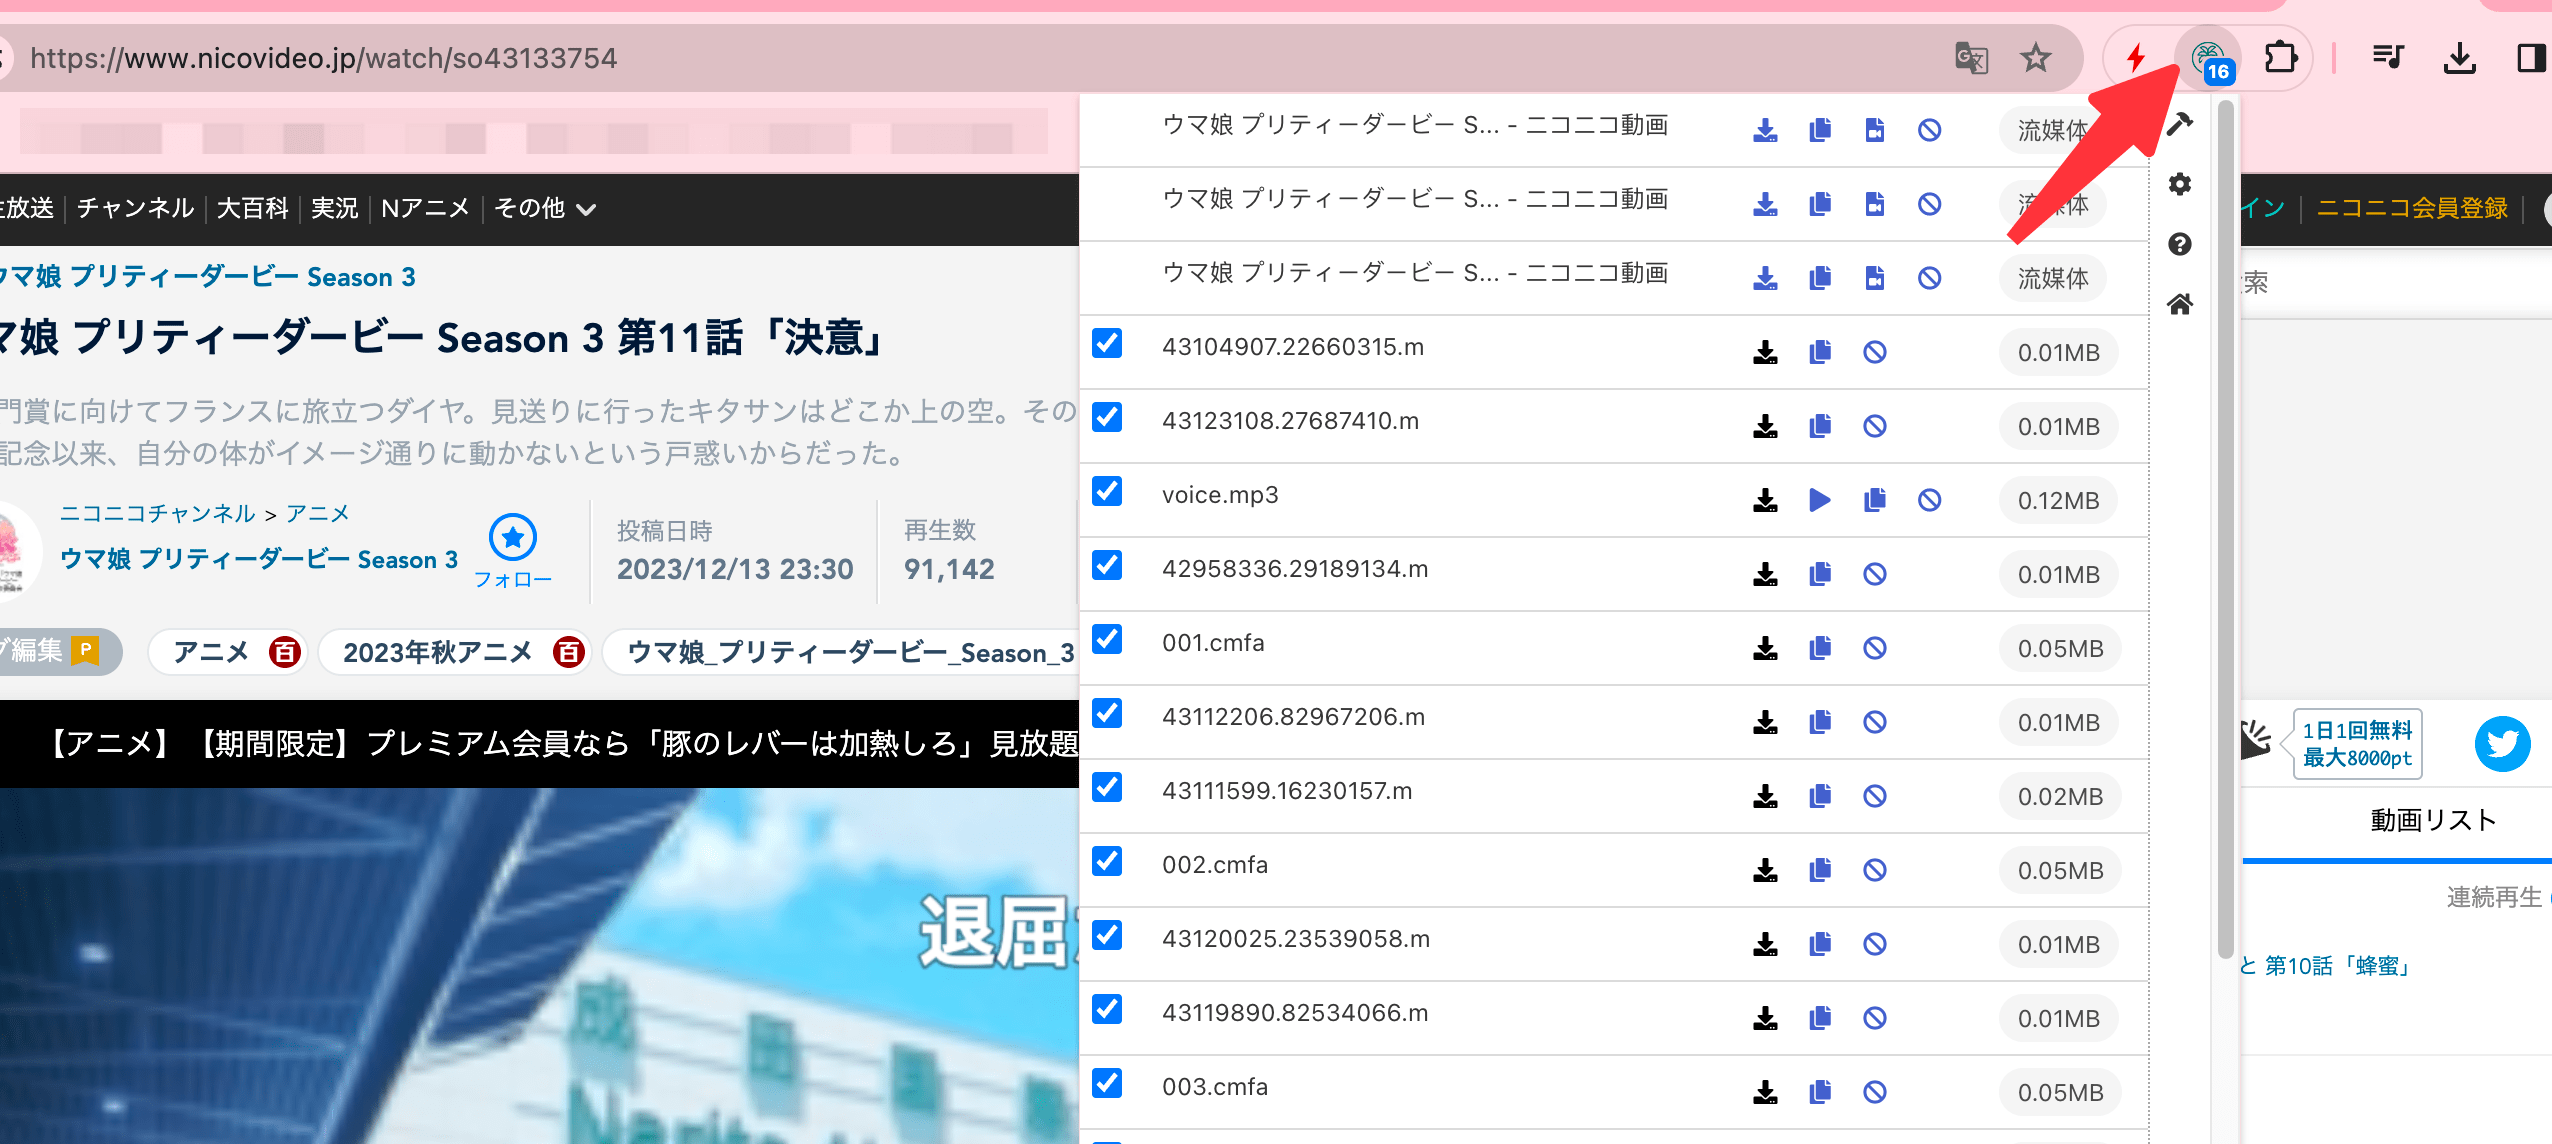The width and height of the screenshot is (2552, 1144).
Task: Copy link of third ウマ娘 stream entry
Action: pyautogui.click(x=1820, y=278)
